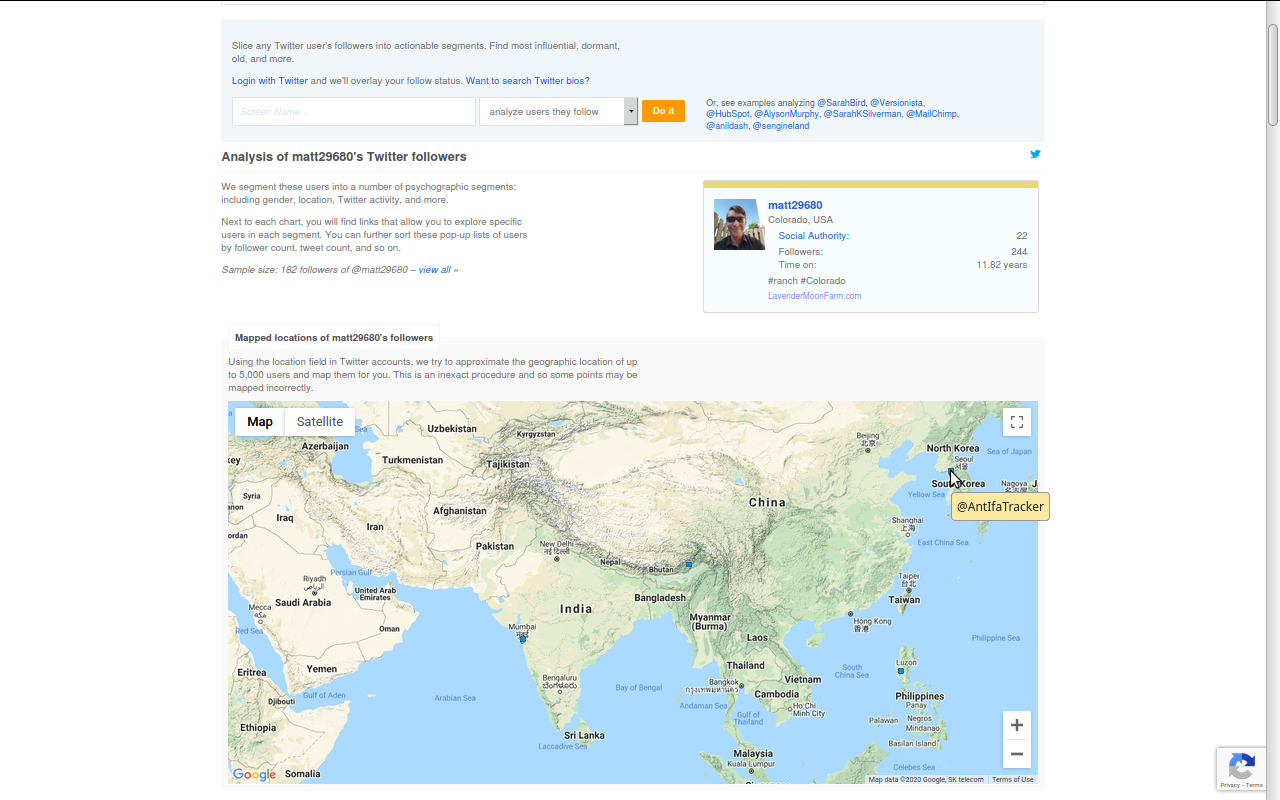The height and width of the screenshot is (800, 1280).
Task: Click the 'Login with Twitter' link
Action: (x=270, y=81)
